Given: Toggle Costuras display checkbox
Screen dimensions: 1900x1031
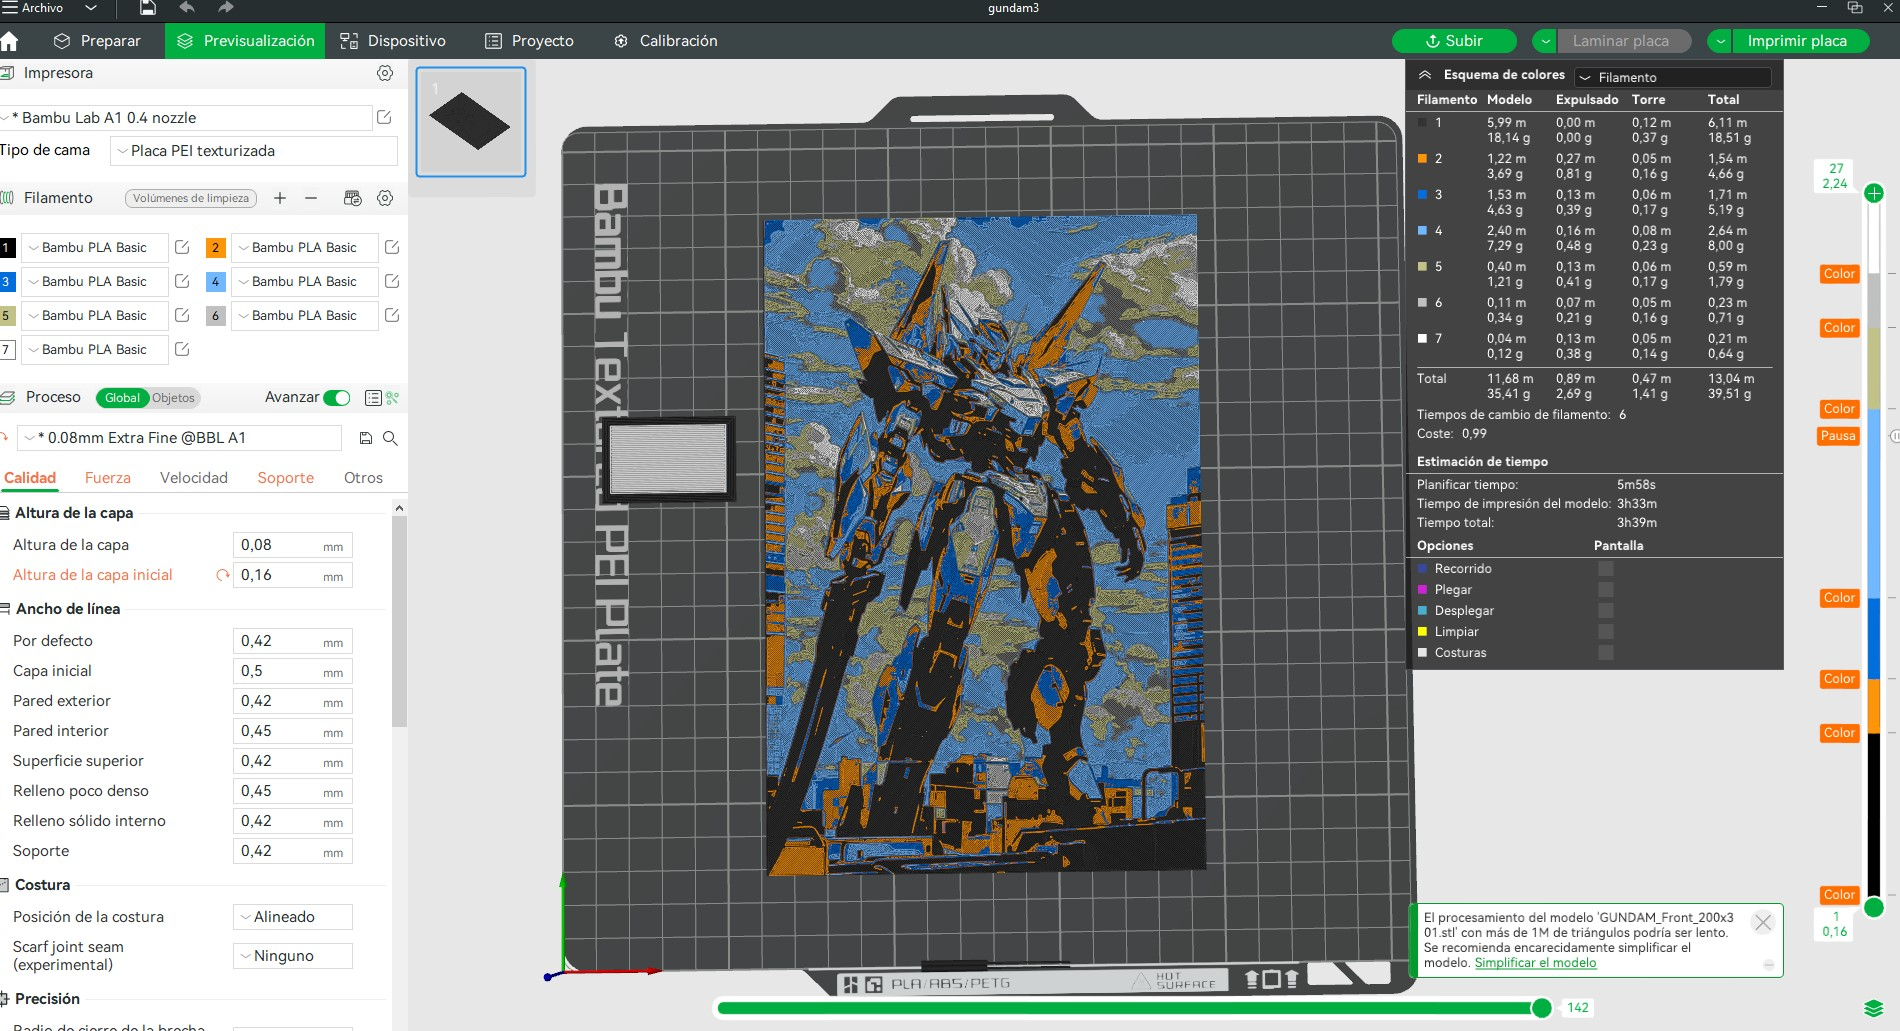Looking at the screenshot, I should coord(1606,652).
